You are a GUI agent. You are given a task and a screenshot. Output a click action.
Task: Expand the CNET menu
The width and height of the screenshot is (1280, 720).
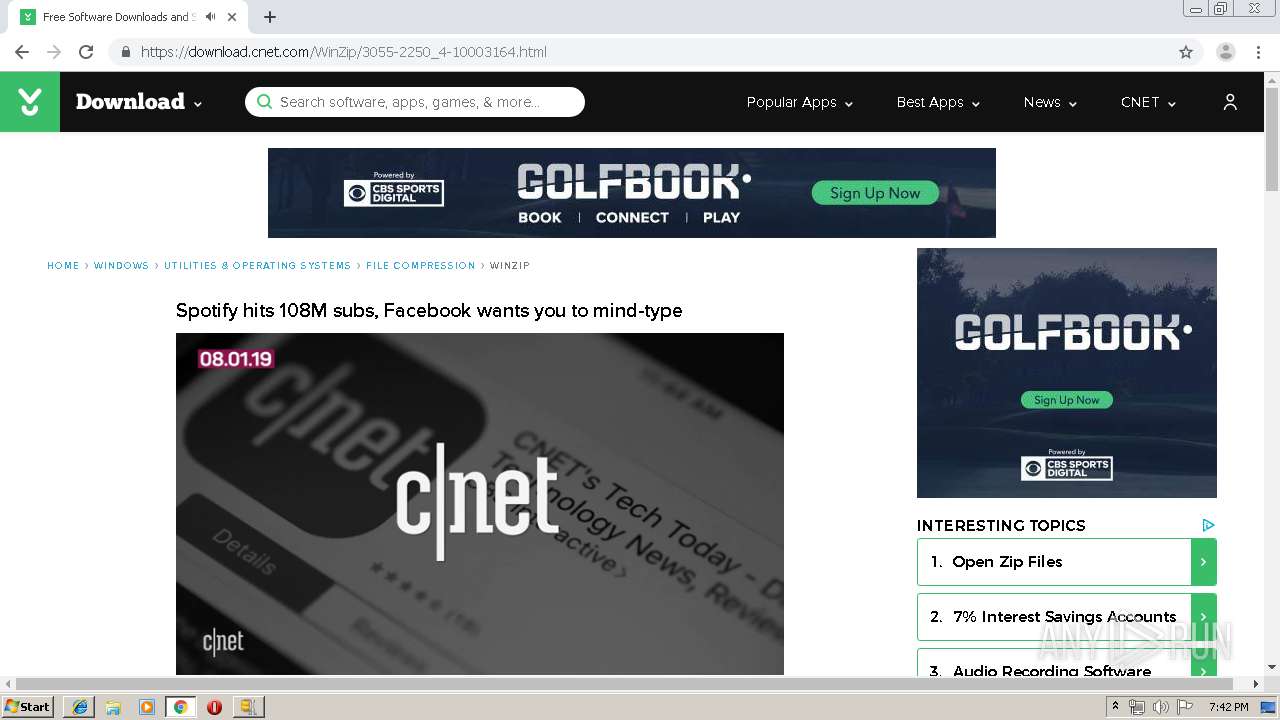pos(1148,102)
